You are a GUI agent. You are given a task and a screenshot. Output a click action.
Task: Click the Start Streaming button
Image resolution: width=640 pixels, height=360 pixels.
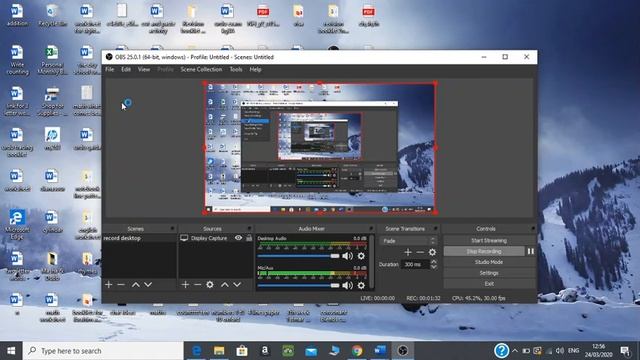(x=489, y=240)
